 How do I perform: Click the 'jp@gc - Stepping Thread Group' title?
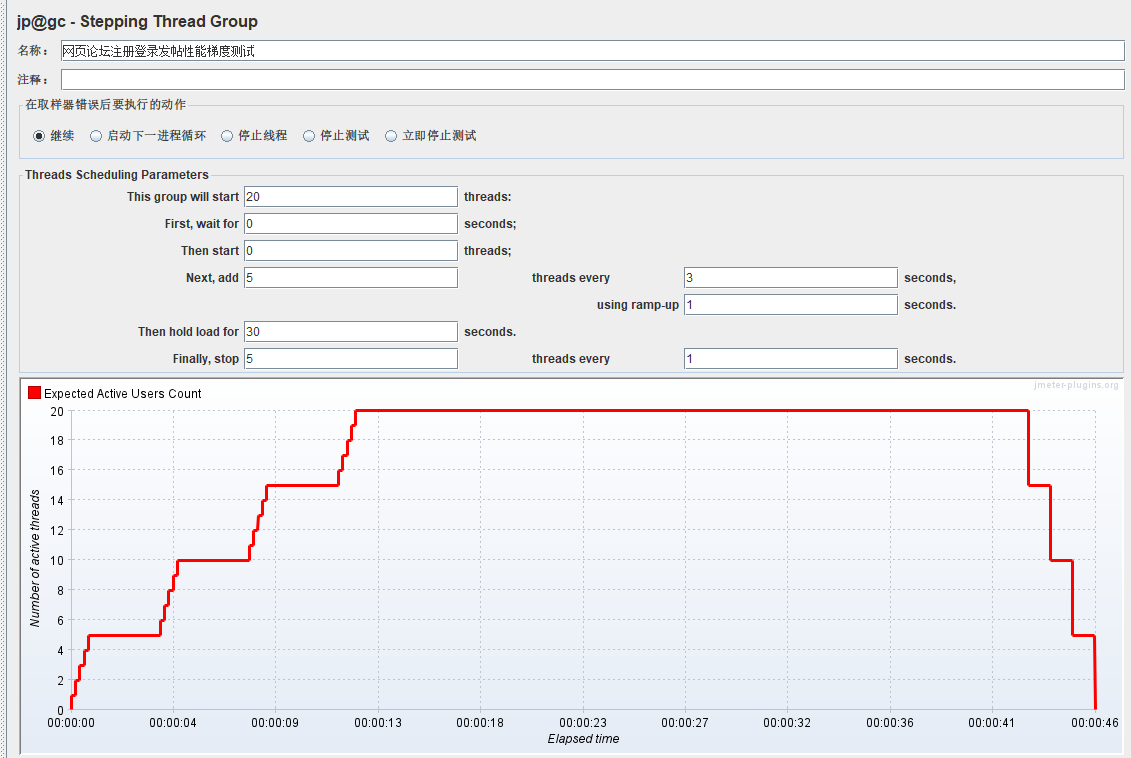[x=137, y=22]
